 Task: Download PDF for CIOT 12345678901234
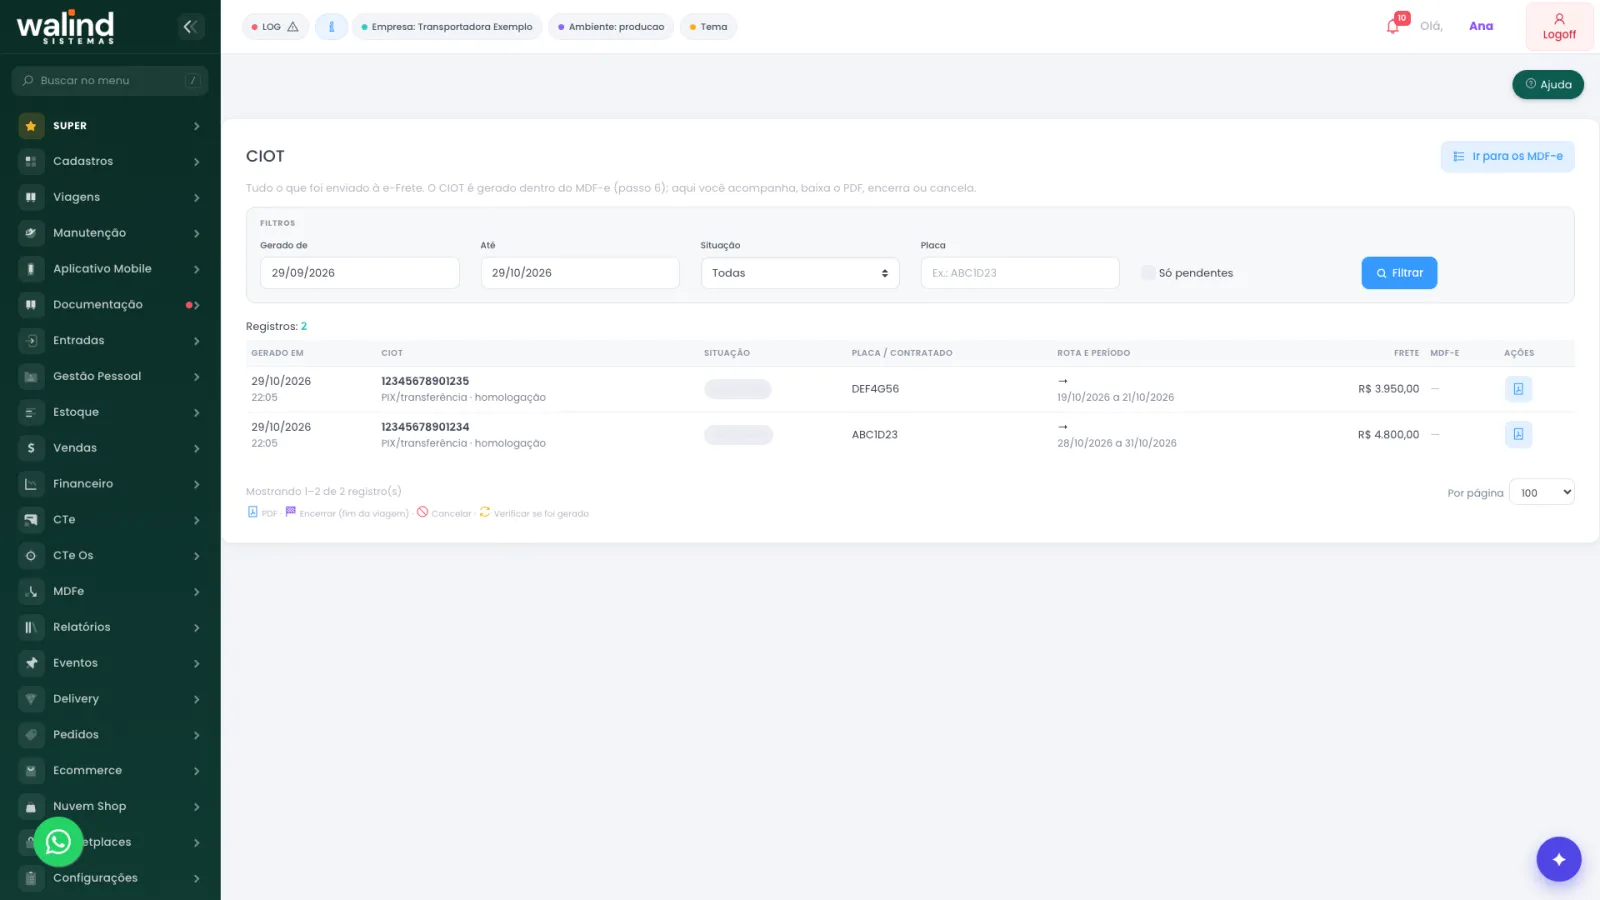(1518, 434)
